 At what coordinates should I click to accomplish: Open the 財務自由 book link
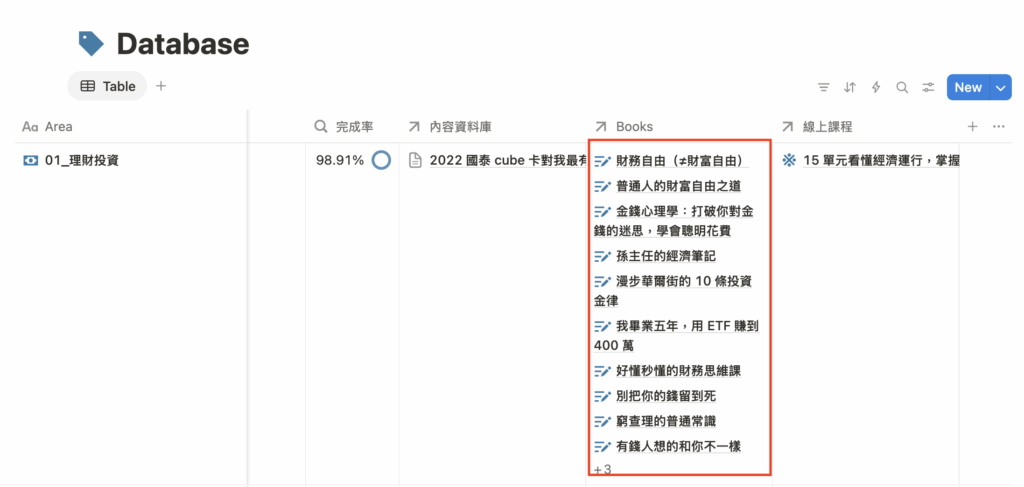pyautogui.click(x=678, y=160)
